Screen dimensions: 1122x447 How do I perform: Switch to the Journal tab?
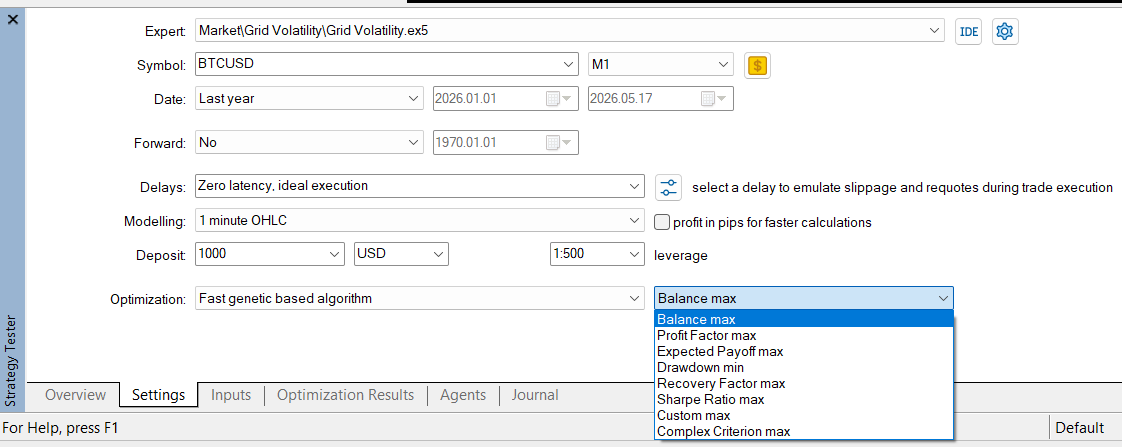coord(535,395)
